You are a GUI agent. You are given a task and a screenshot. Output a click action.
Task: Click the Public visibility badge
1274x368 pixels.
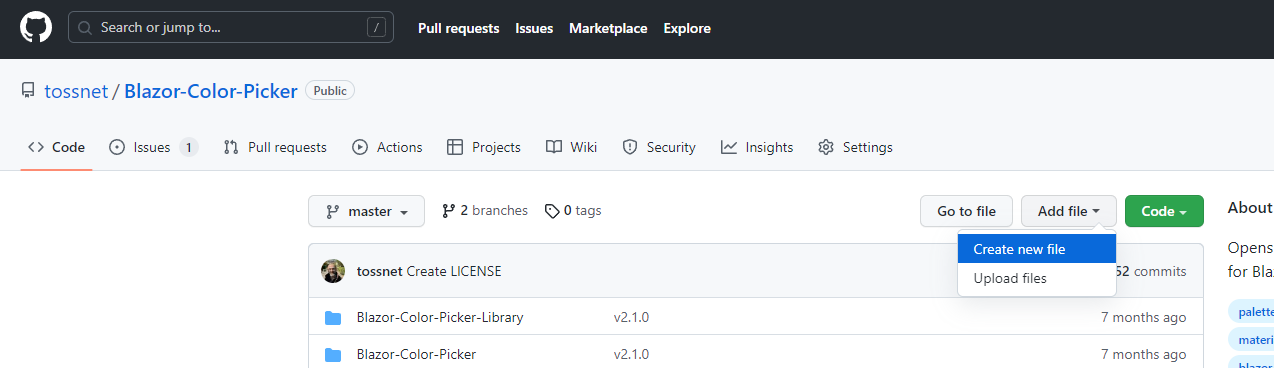330,91
